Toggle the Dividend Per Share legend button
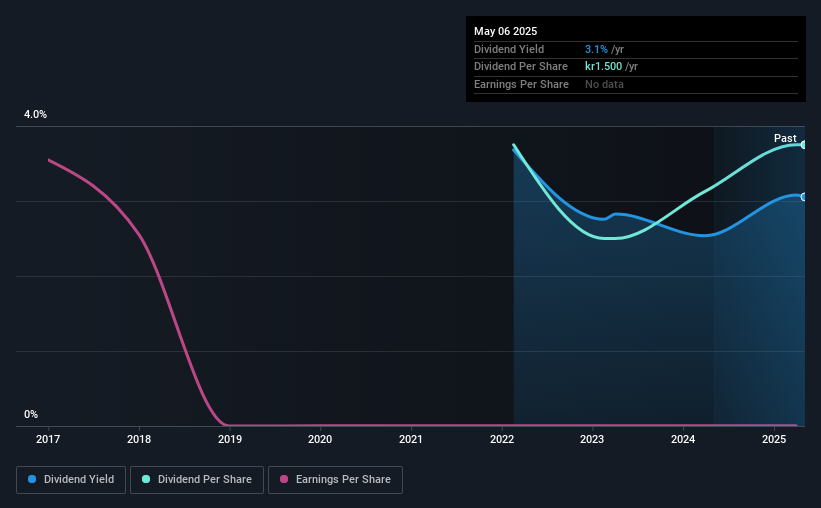The width and height of the screenshot is (821, 508). point(197,480)
